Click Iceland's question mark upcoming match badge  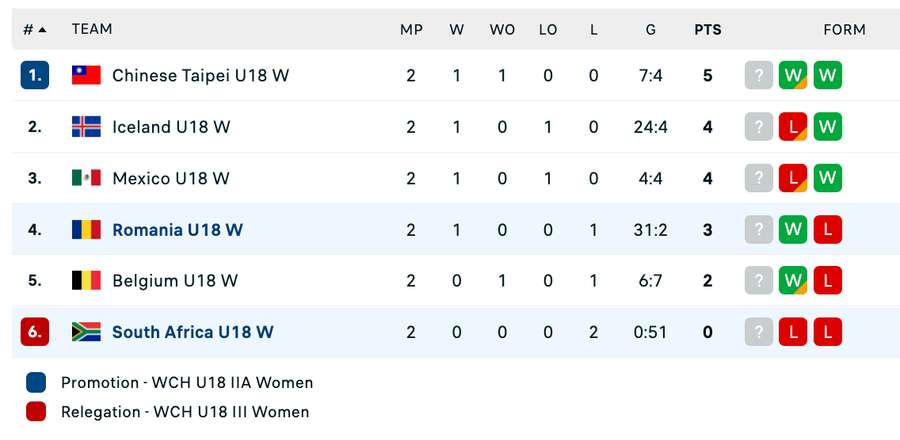coord(759,127)
